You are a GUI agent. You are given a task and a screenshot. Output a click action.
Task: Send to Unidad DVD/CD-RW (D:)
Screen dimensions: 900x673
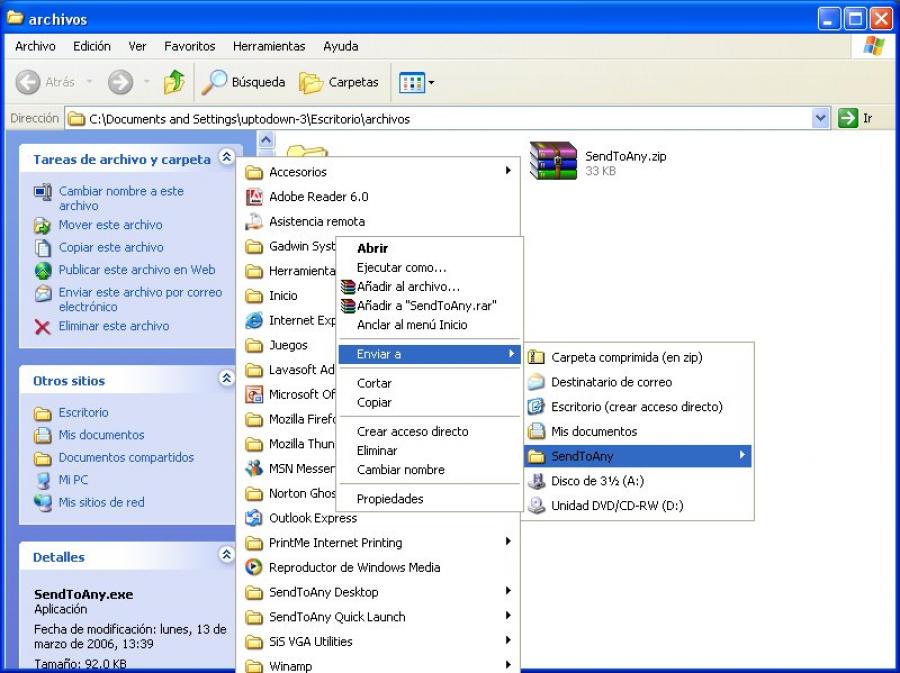[638, 505]
